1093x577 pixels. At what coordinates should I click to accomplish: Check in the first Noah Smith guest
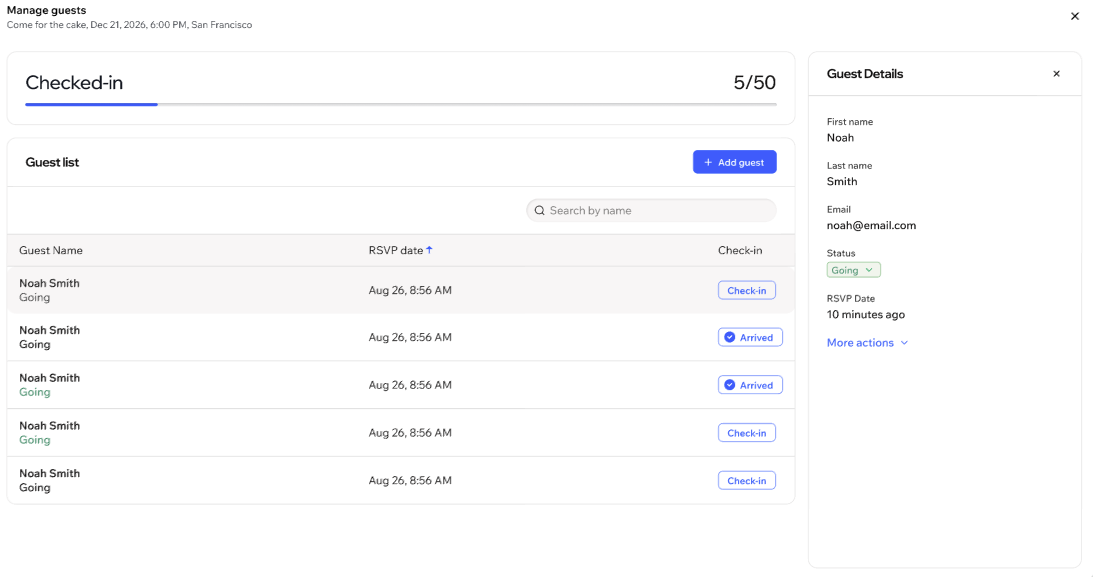click(x=746, y=291)
